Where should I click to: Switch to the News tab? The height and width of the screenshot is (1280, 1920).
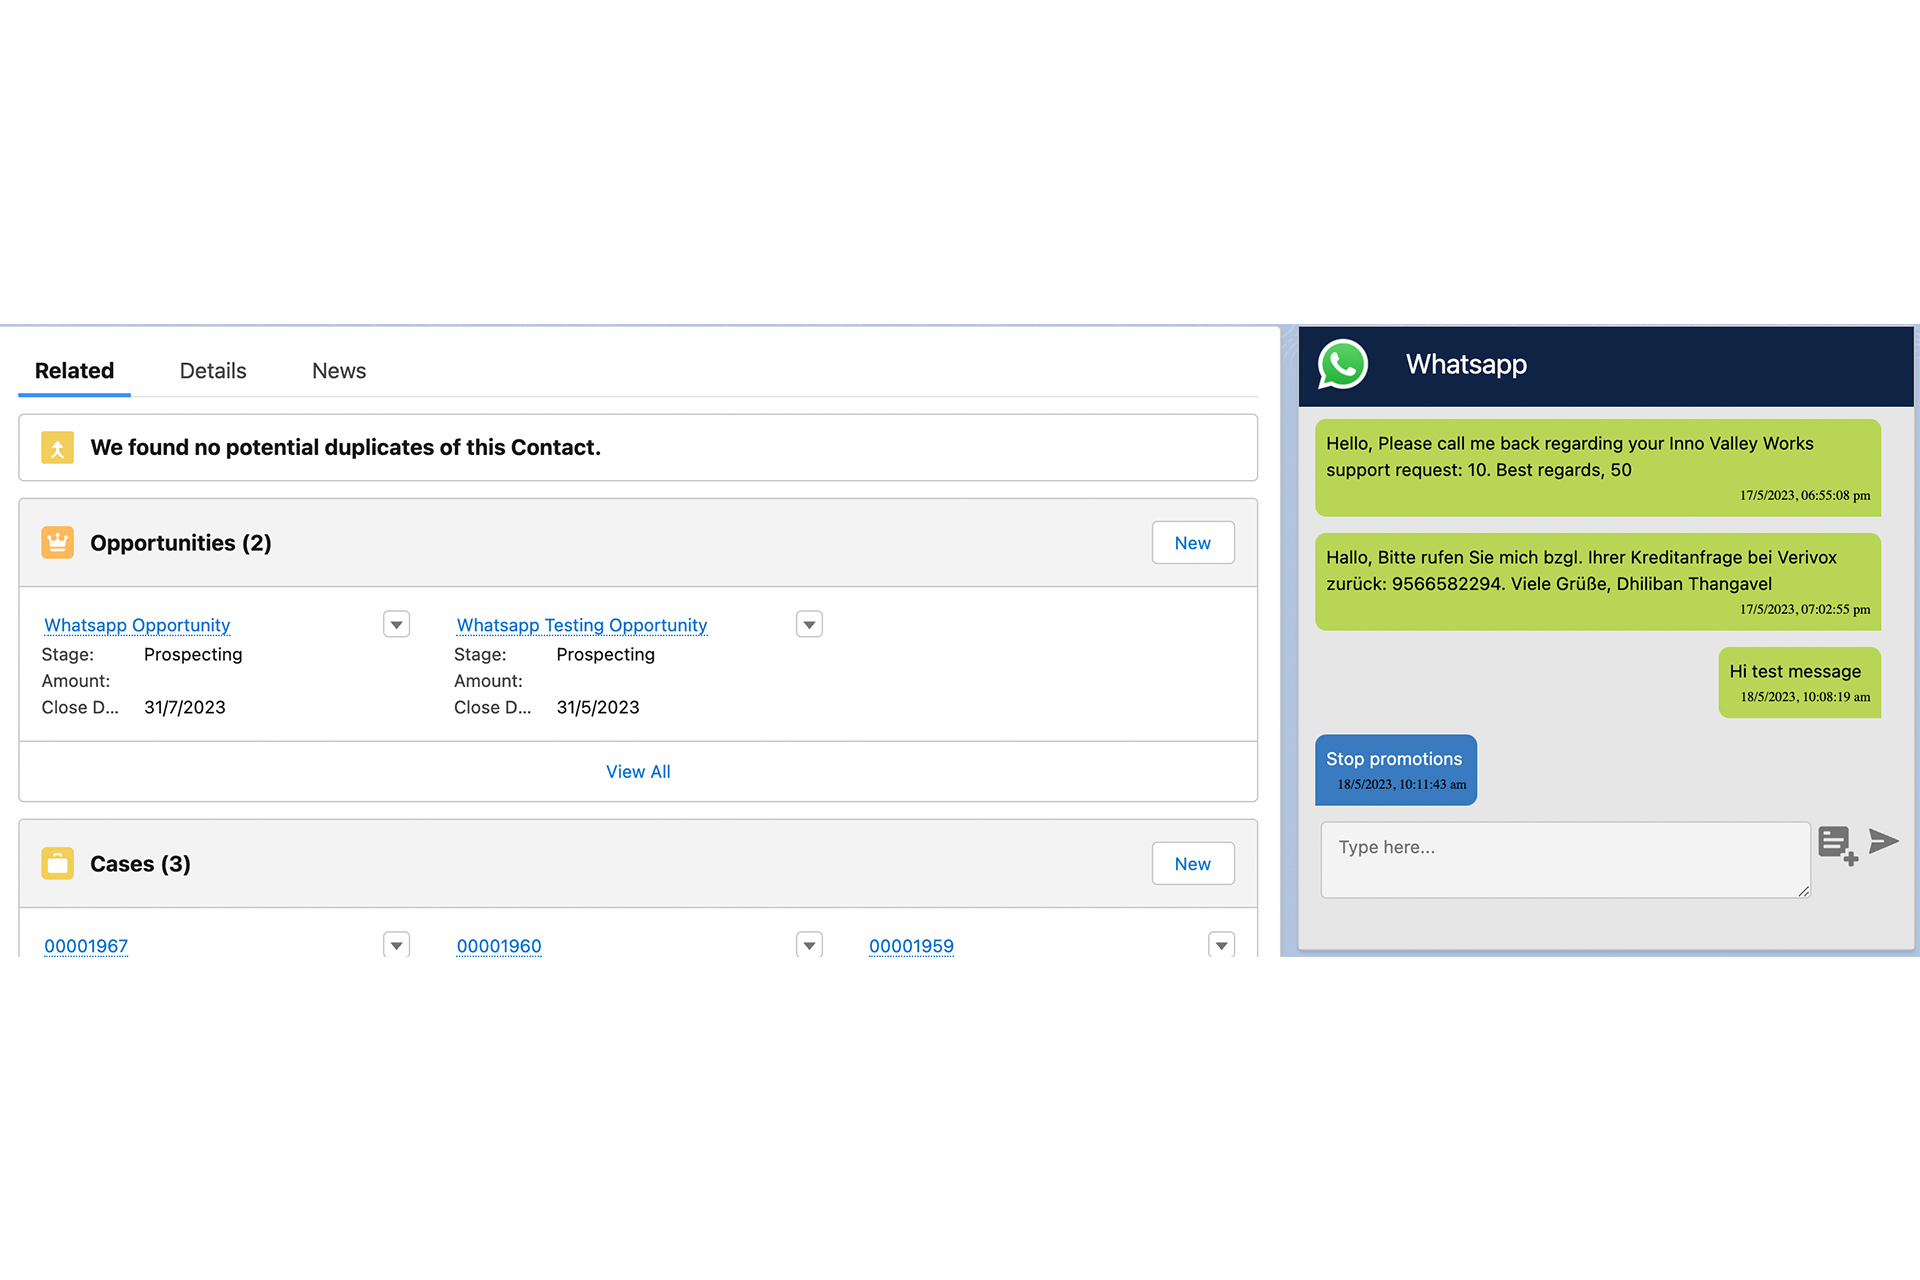click(x=339, y=371)
